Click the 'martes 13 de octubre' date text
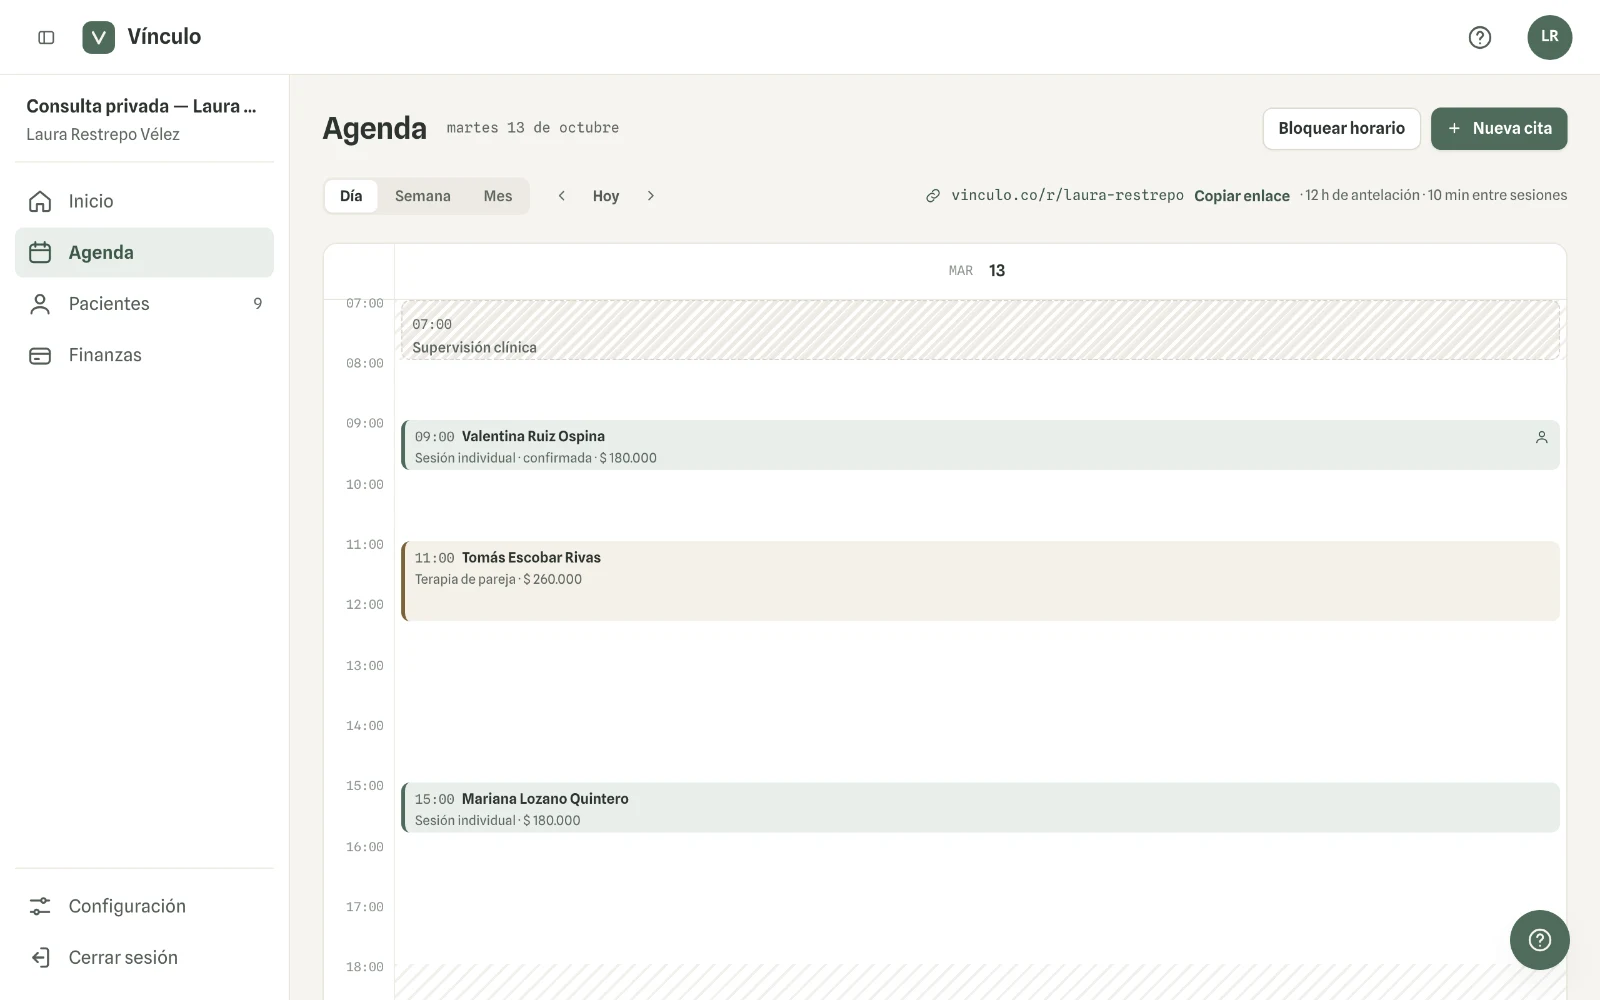 (533, 128)
